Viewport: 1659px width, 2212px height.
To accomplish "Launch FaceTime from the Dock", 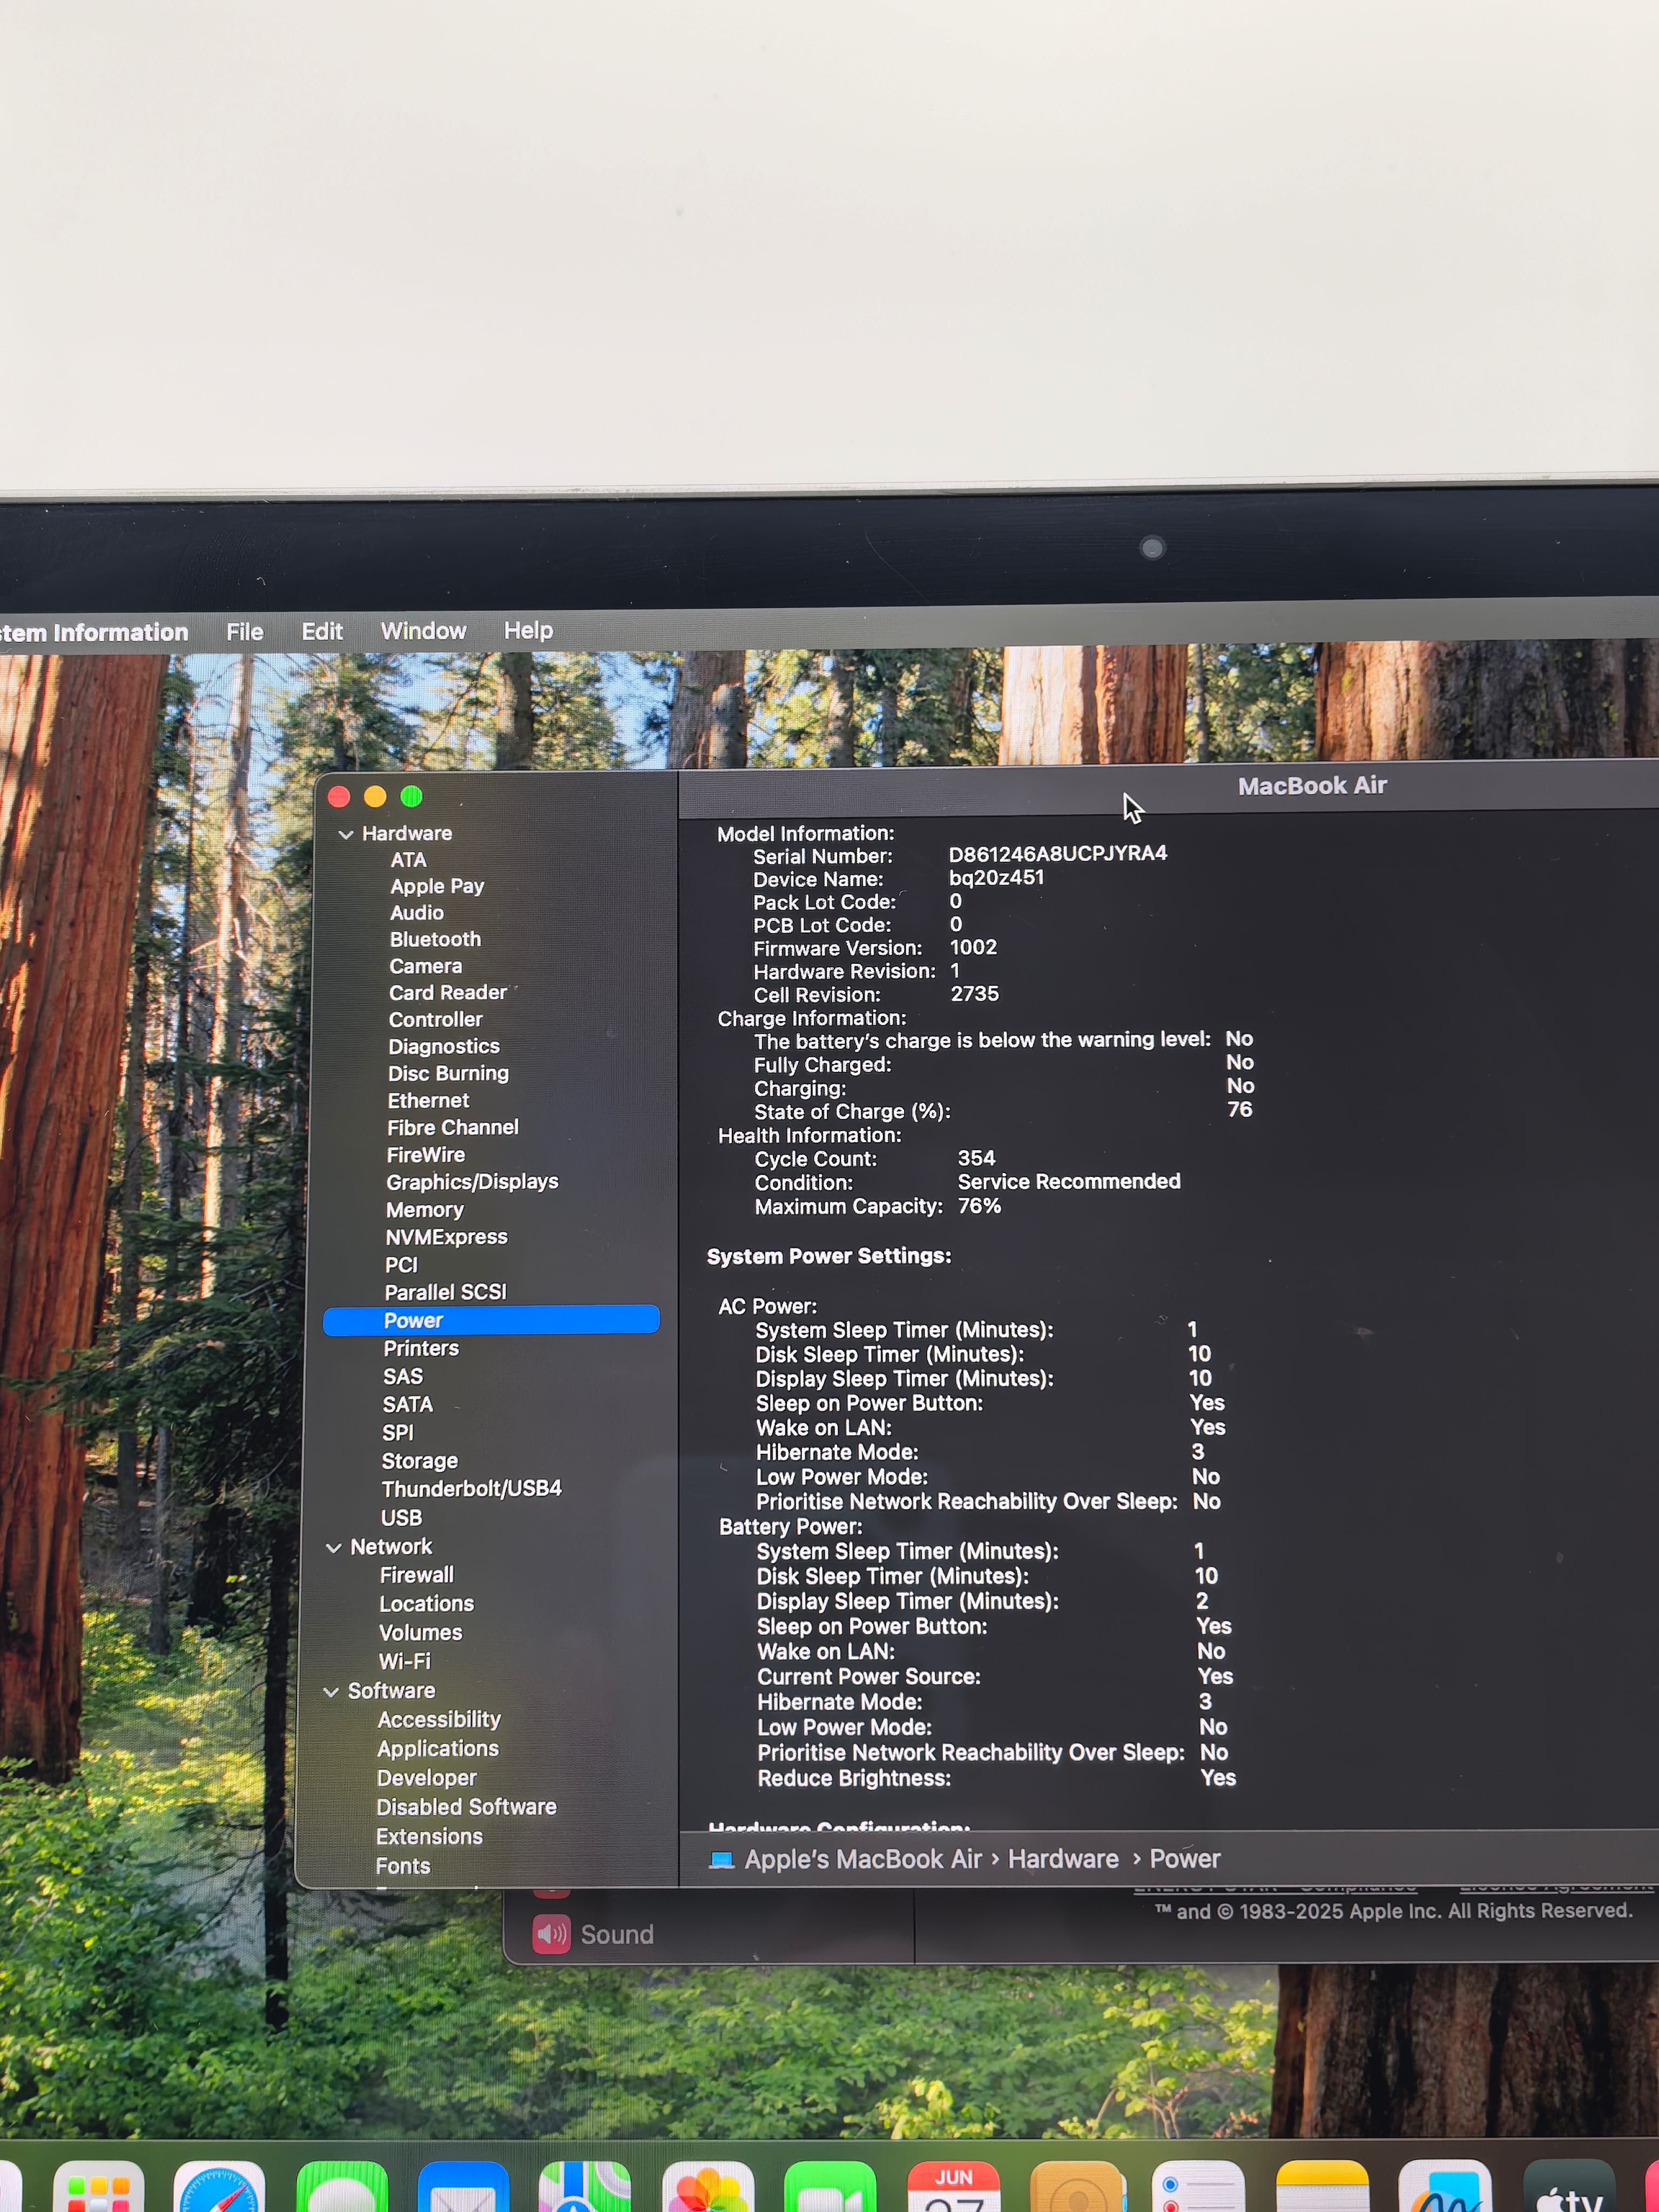I will click(830, 2188).
